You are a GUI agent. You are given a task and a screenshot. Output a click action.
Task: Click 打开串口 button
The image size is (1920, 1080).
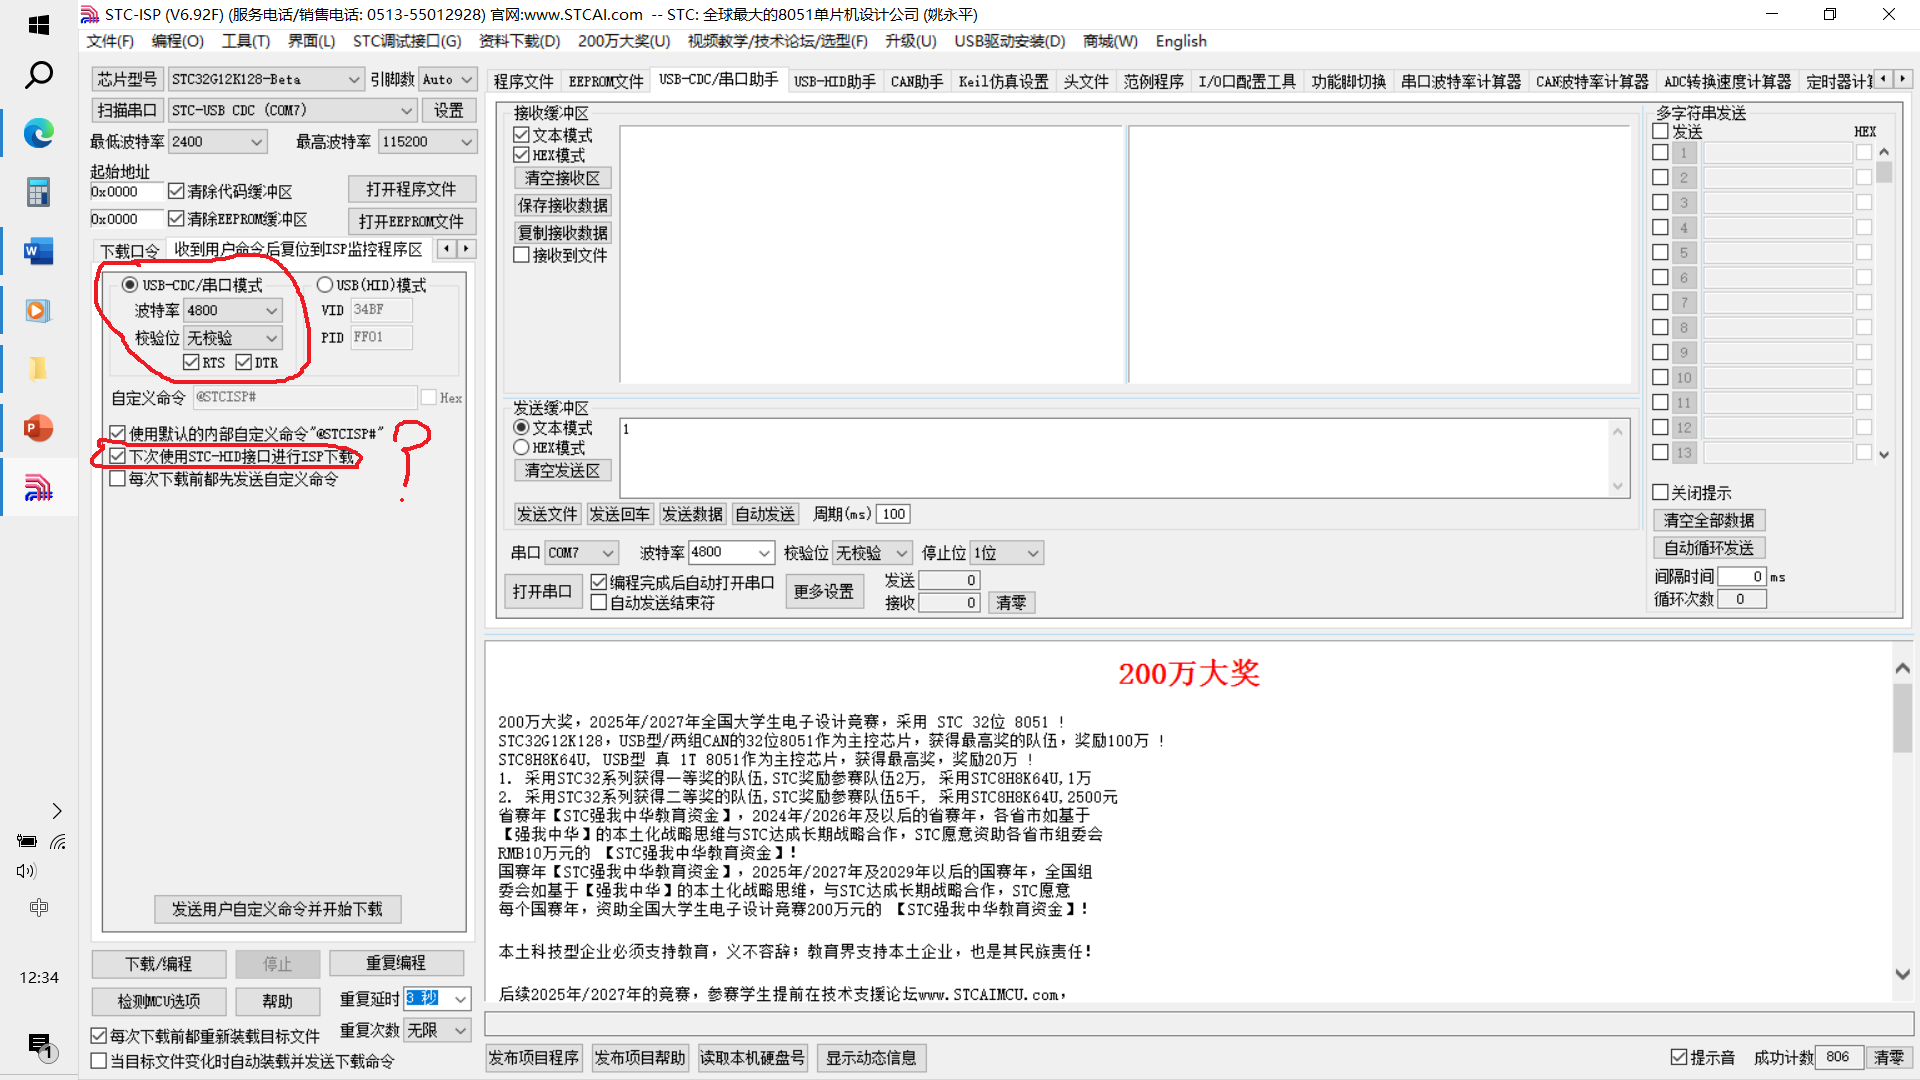(542, 591)
